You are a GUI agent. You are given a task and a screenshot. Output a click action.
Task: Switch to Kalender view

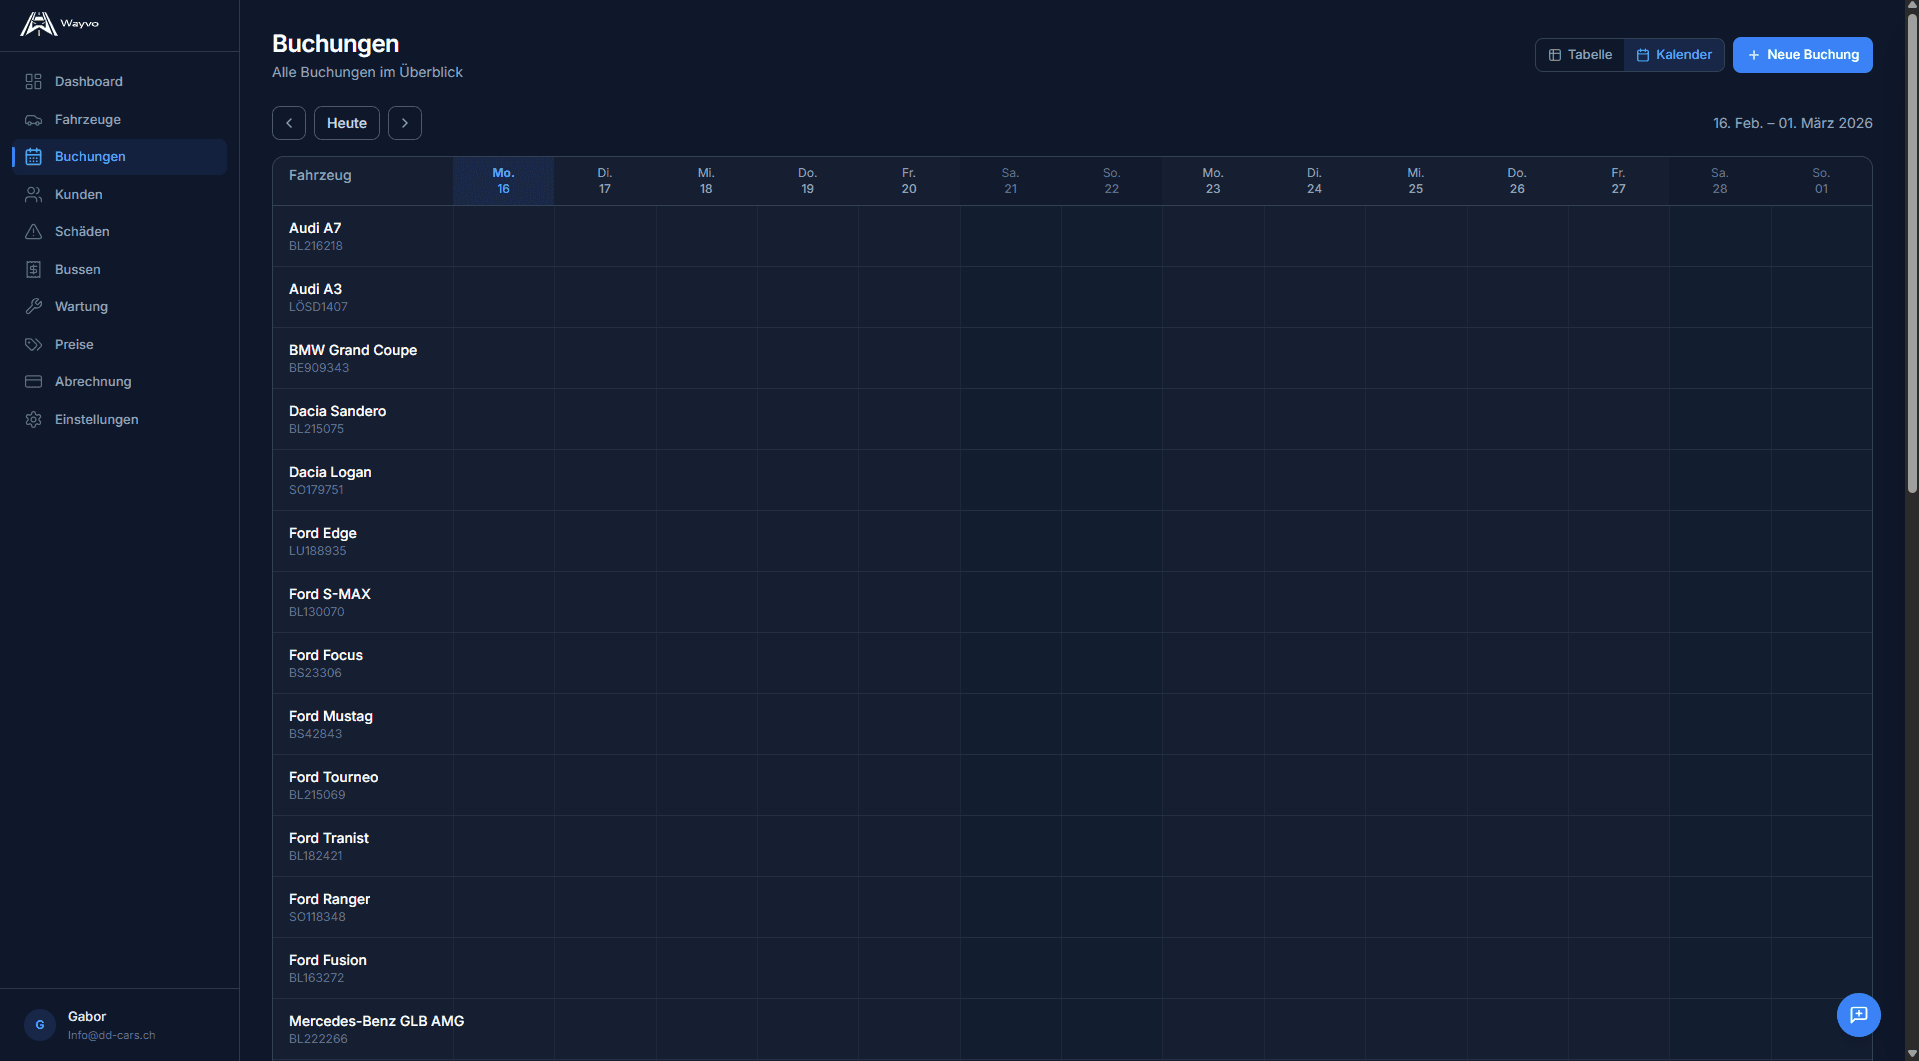pos(1674,55)
